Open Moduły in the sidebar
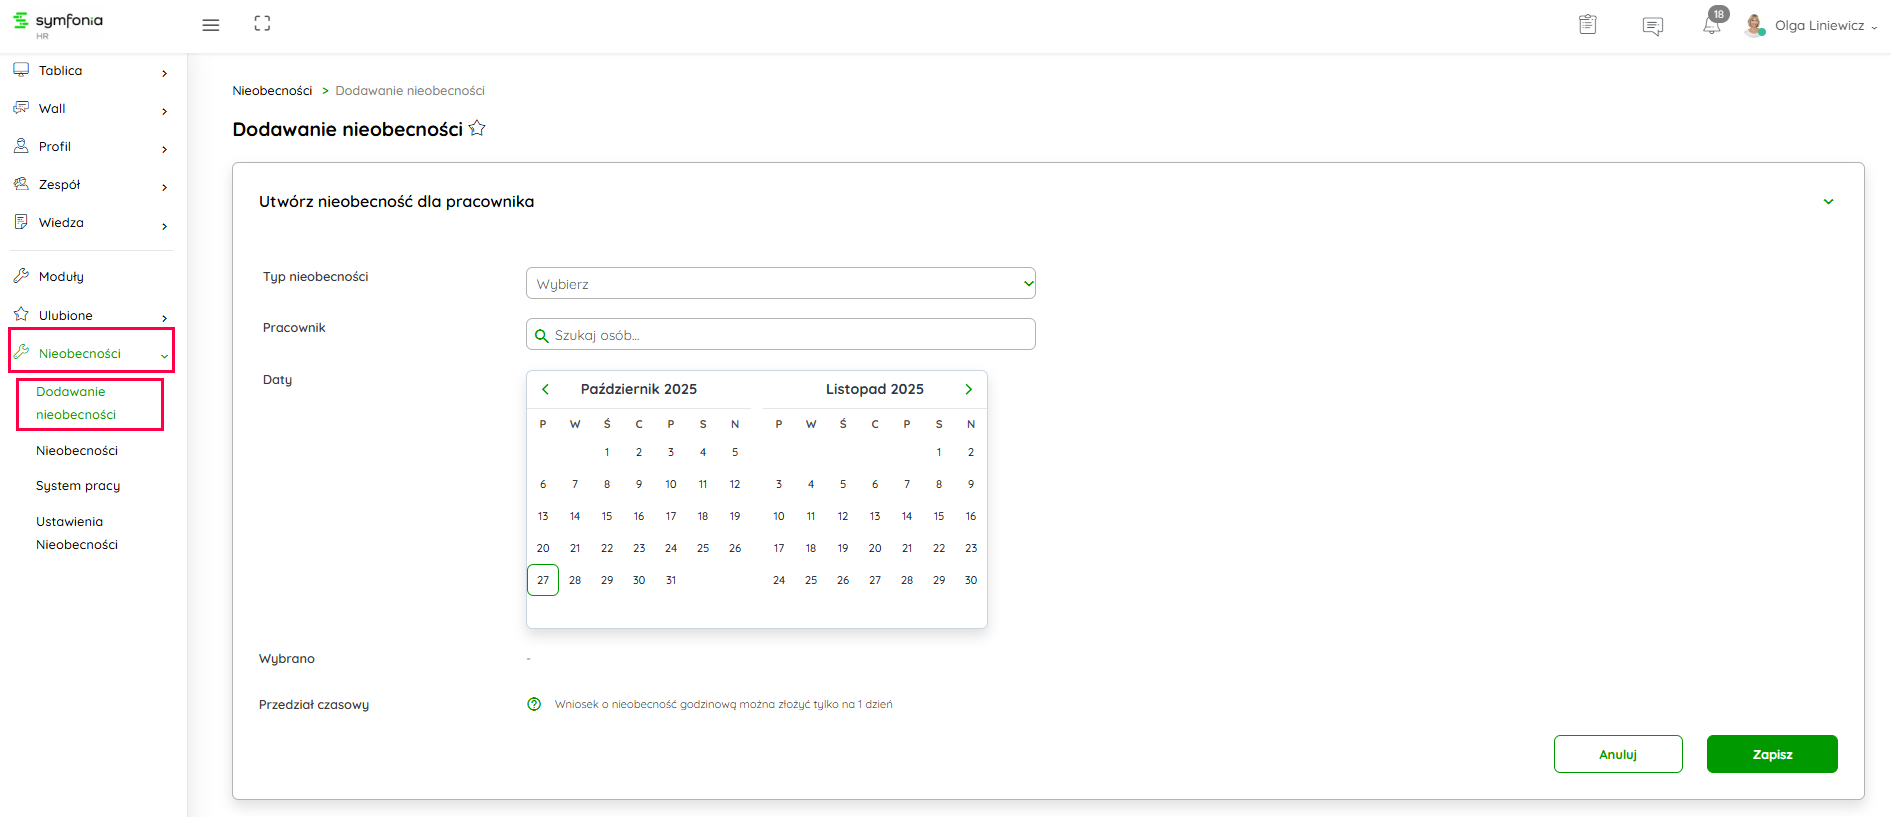 [x=61, y=277]
